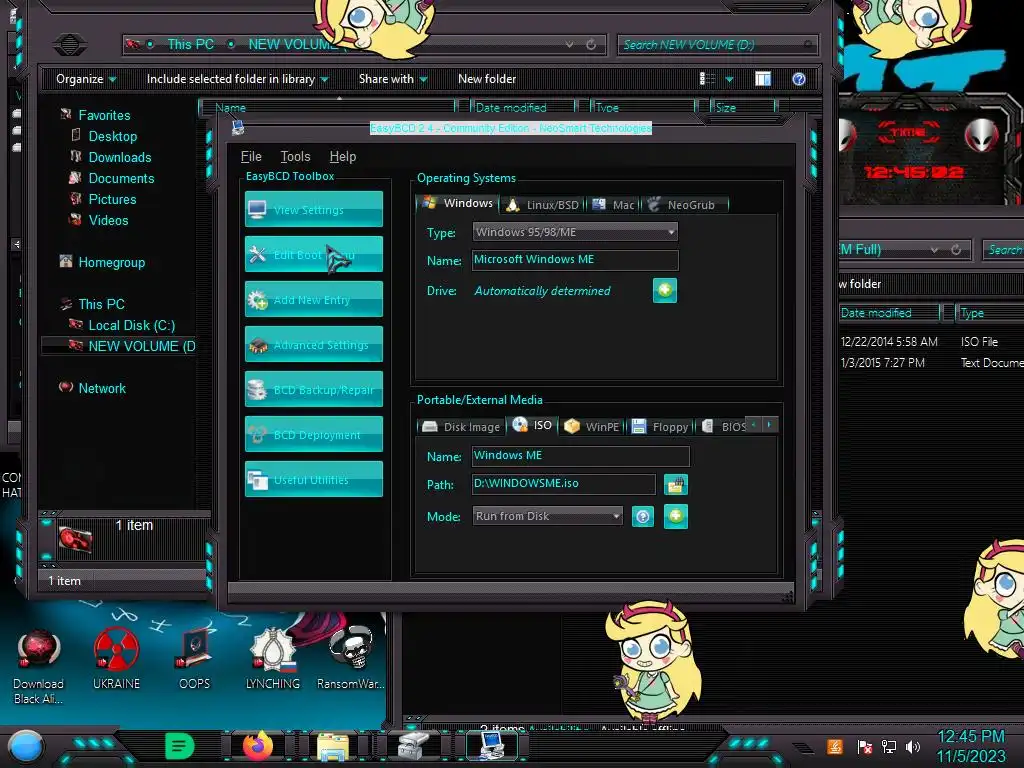Click the Windows ME ISO name field
The image size is (1024, 768).
click(581, 456)
